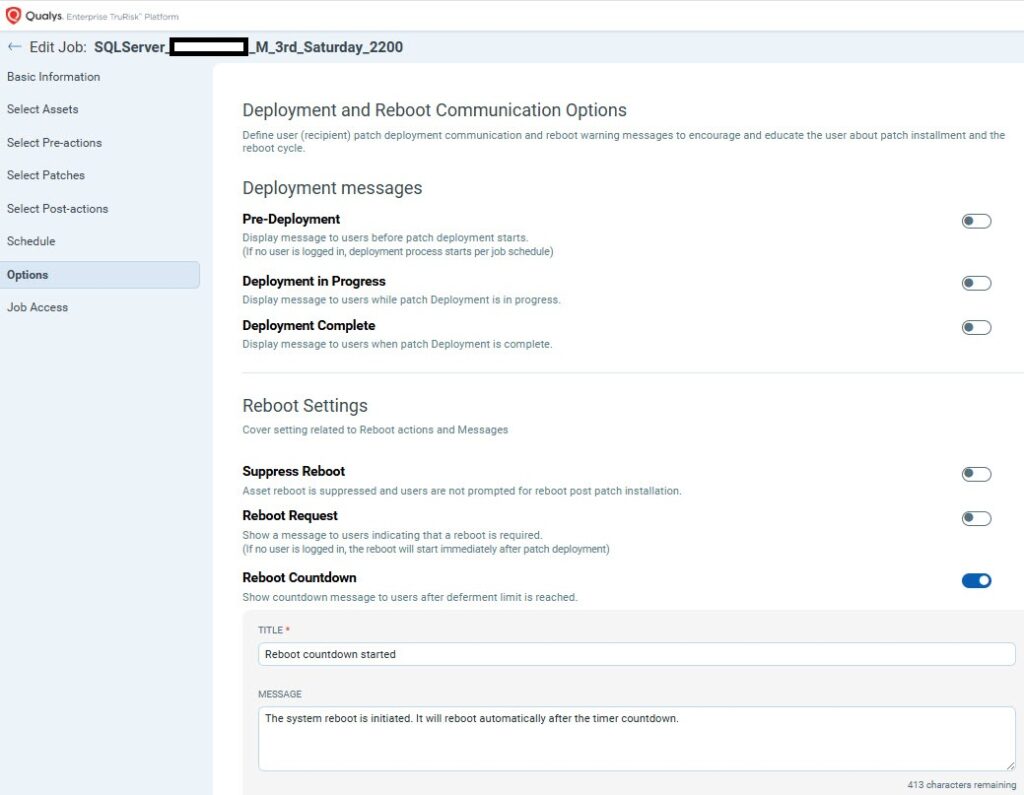
Task: Enable the Pre-Deployment message toggle
Action: click(x=976, y=221)
